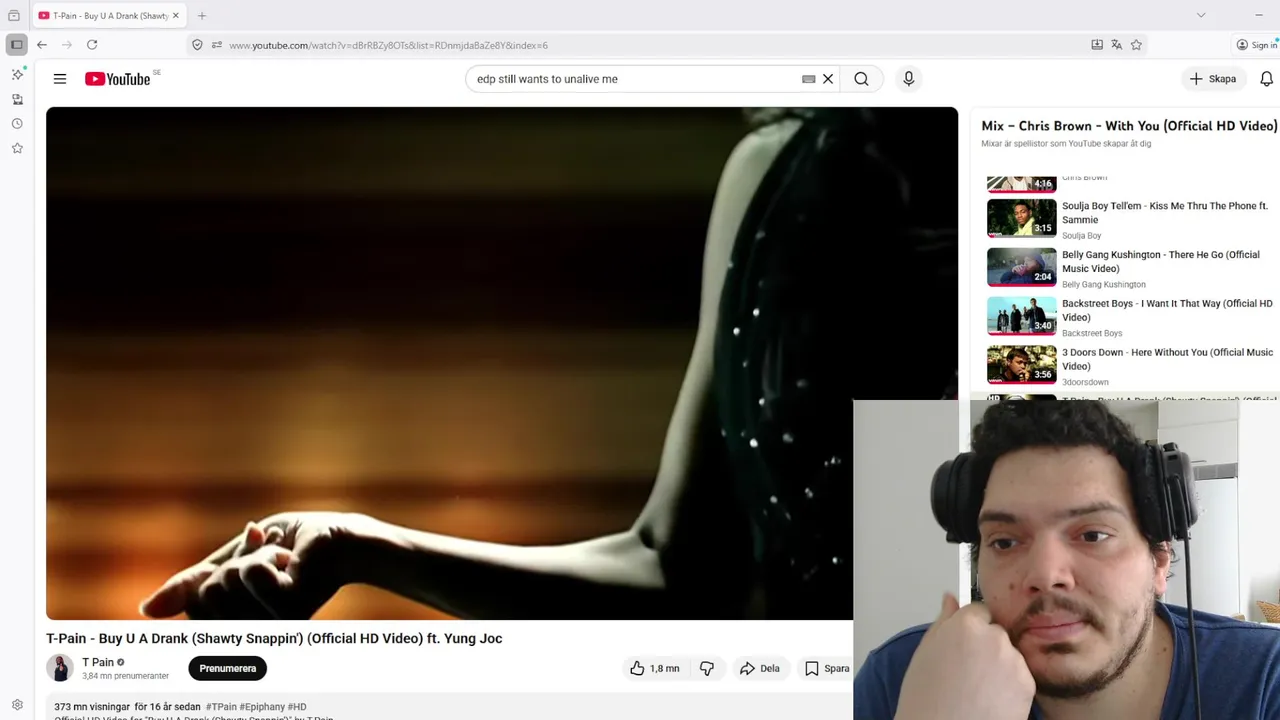The width and height of the screenshot is (1280, 720).
Task: Click the #HD hashtag
Action: click(297, 707)
